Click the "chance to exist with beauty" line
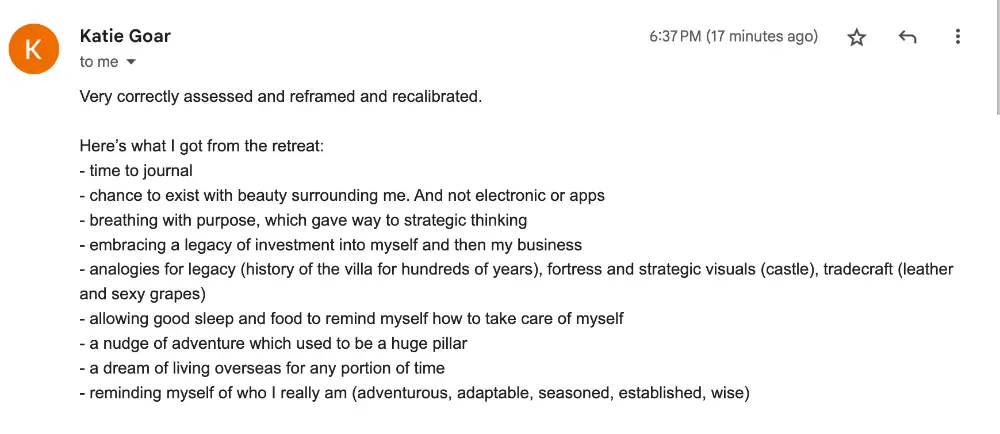1000x434 pixels. 342,196
